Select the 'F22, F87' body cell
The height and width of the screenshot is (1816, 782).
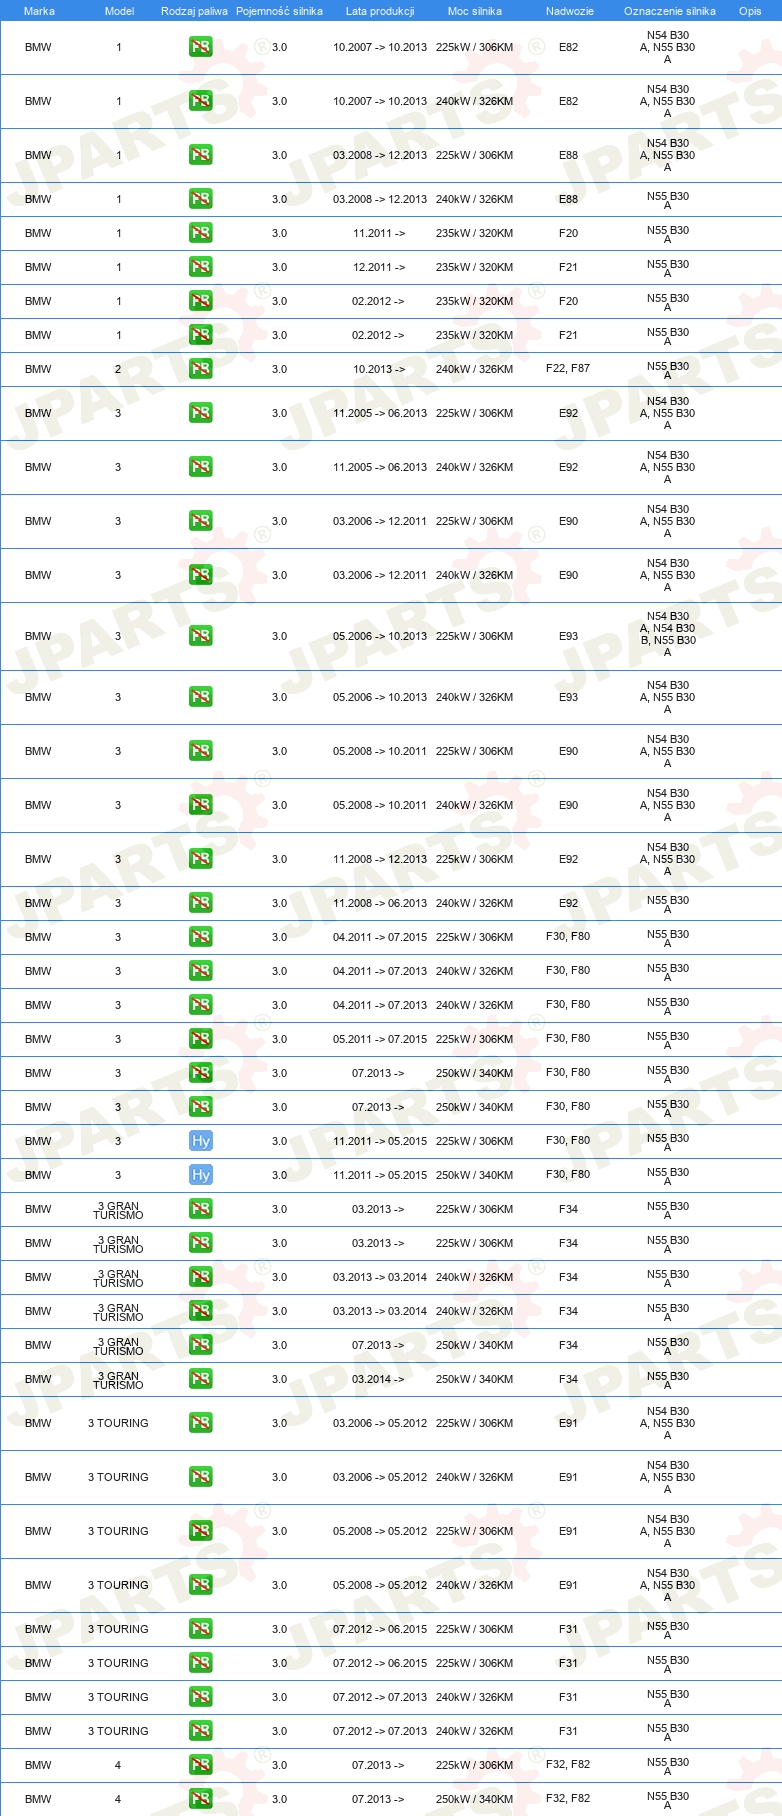pyautogui.click(x=568, y=369)
